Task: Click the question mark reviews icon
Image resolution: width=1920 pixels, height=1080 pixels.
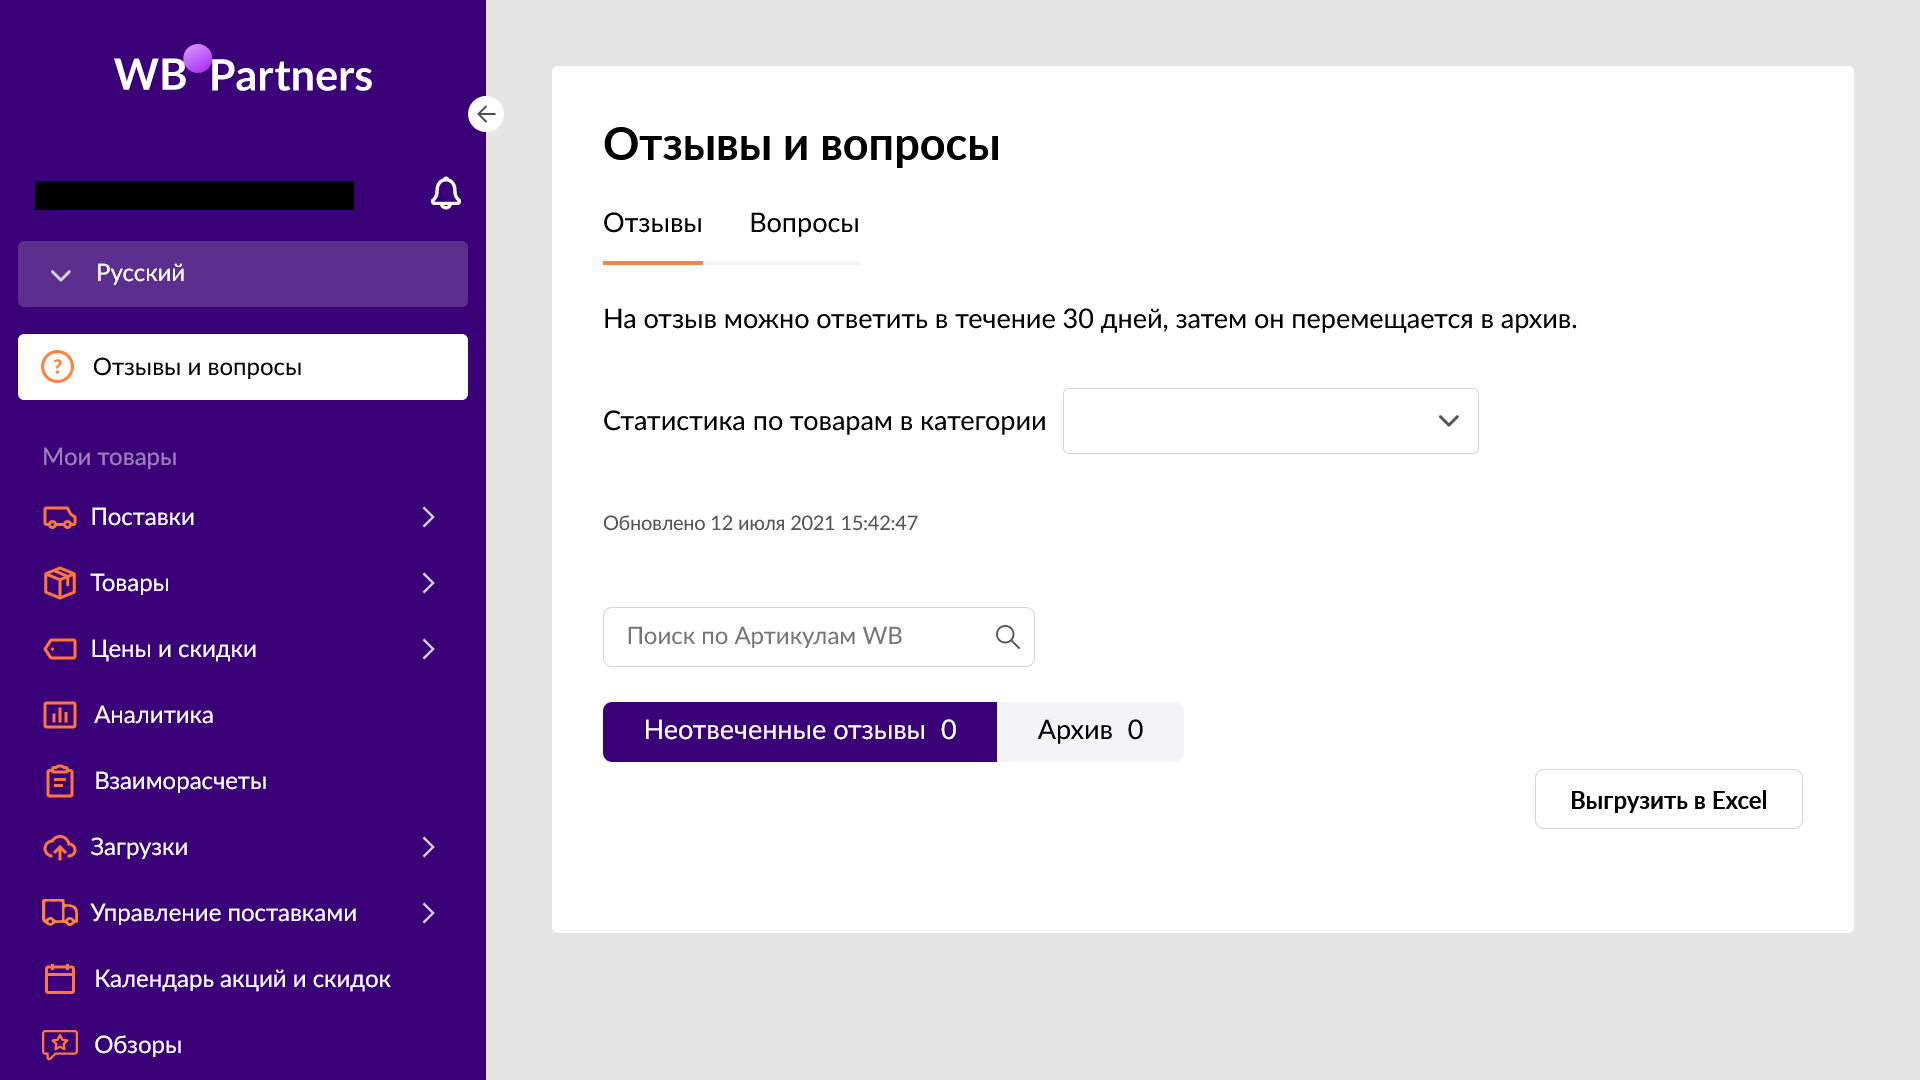Action: [x=58, y=367]
